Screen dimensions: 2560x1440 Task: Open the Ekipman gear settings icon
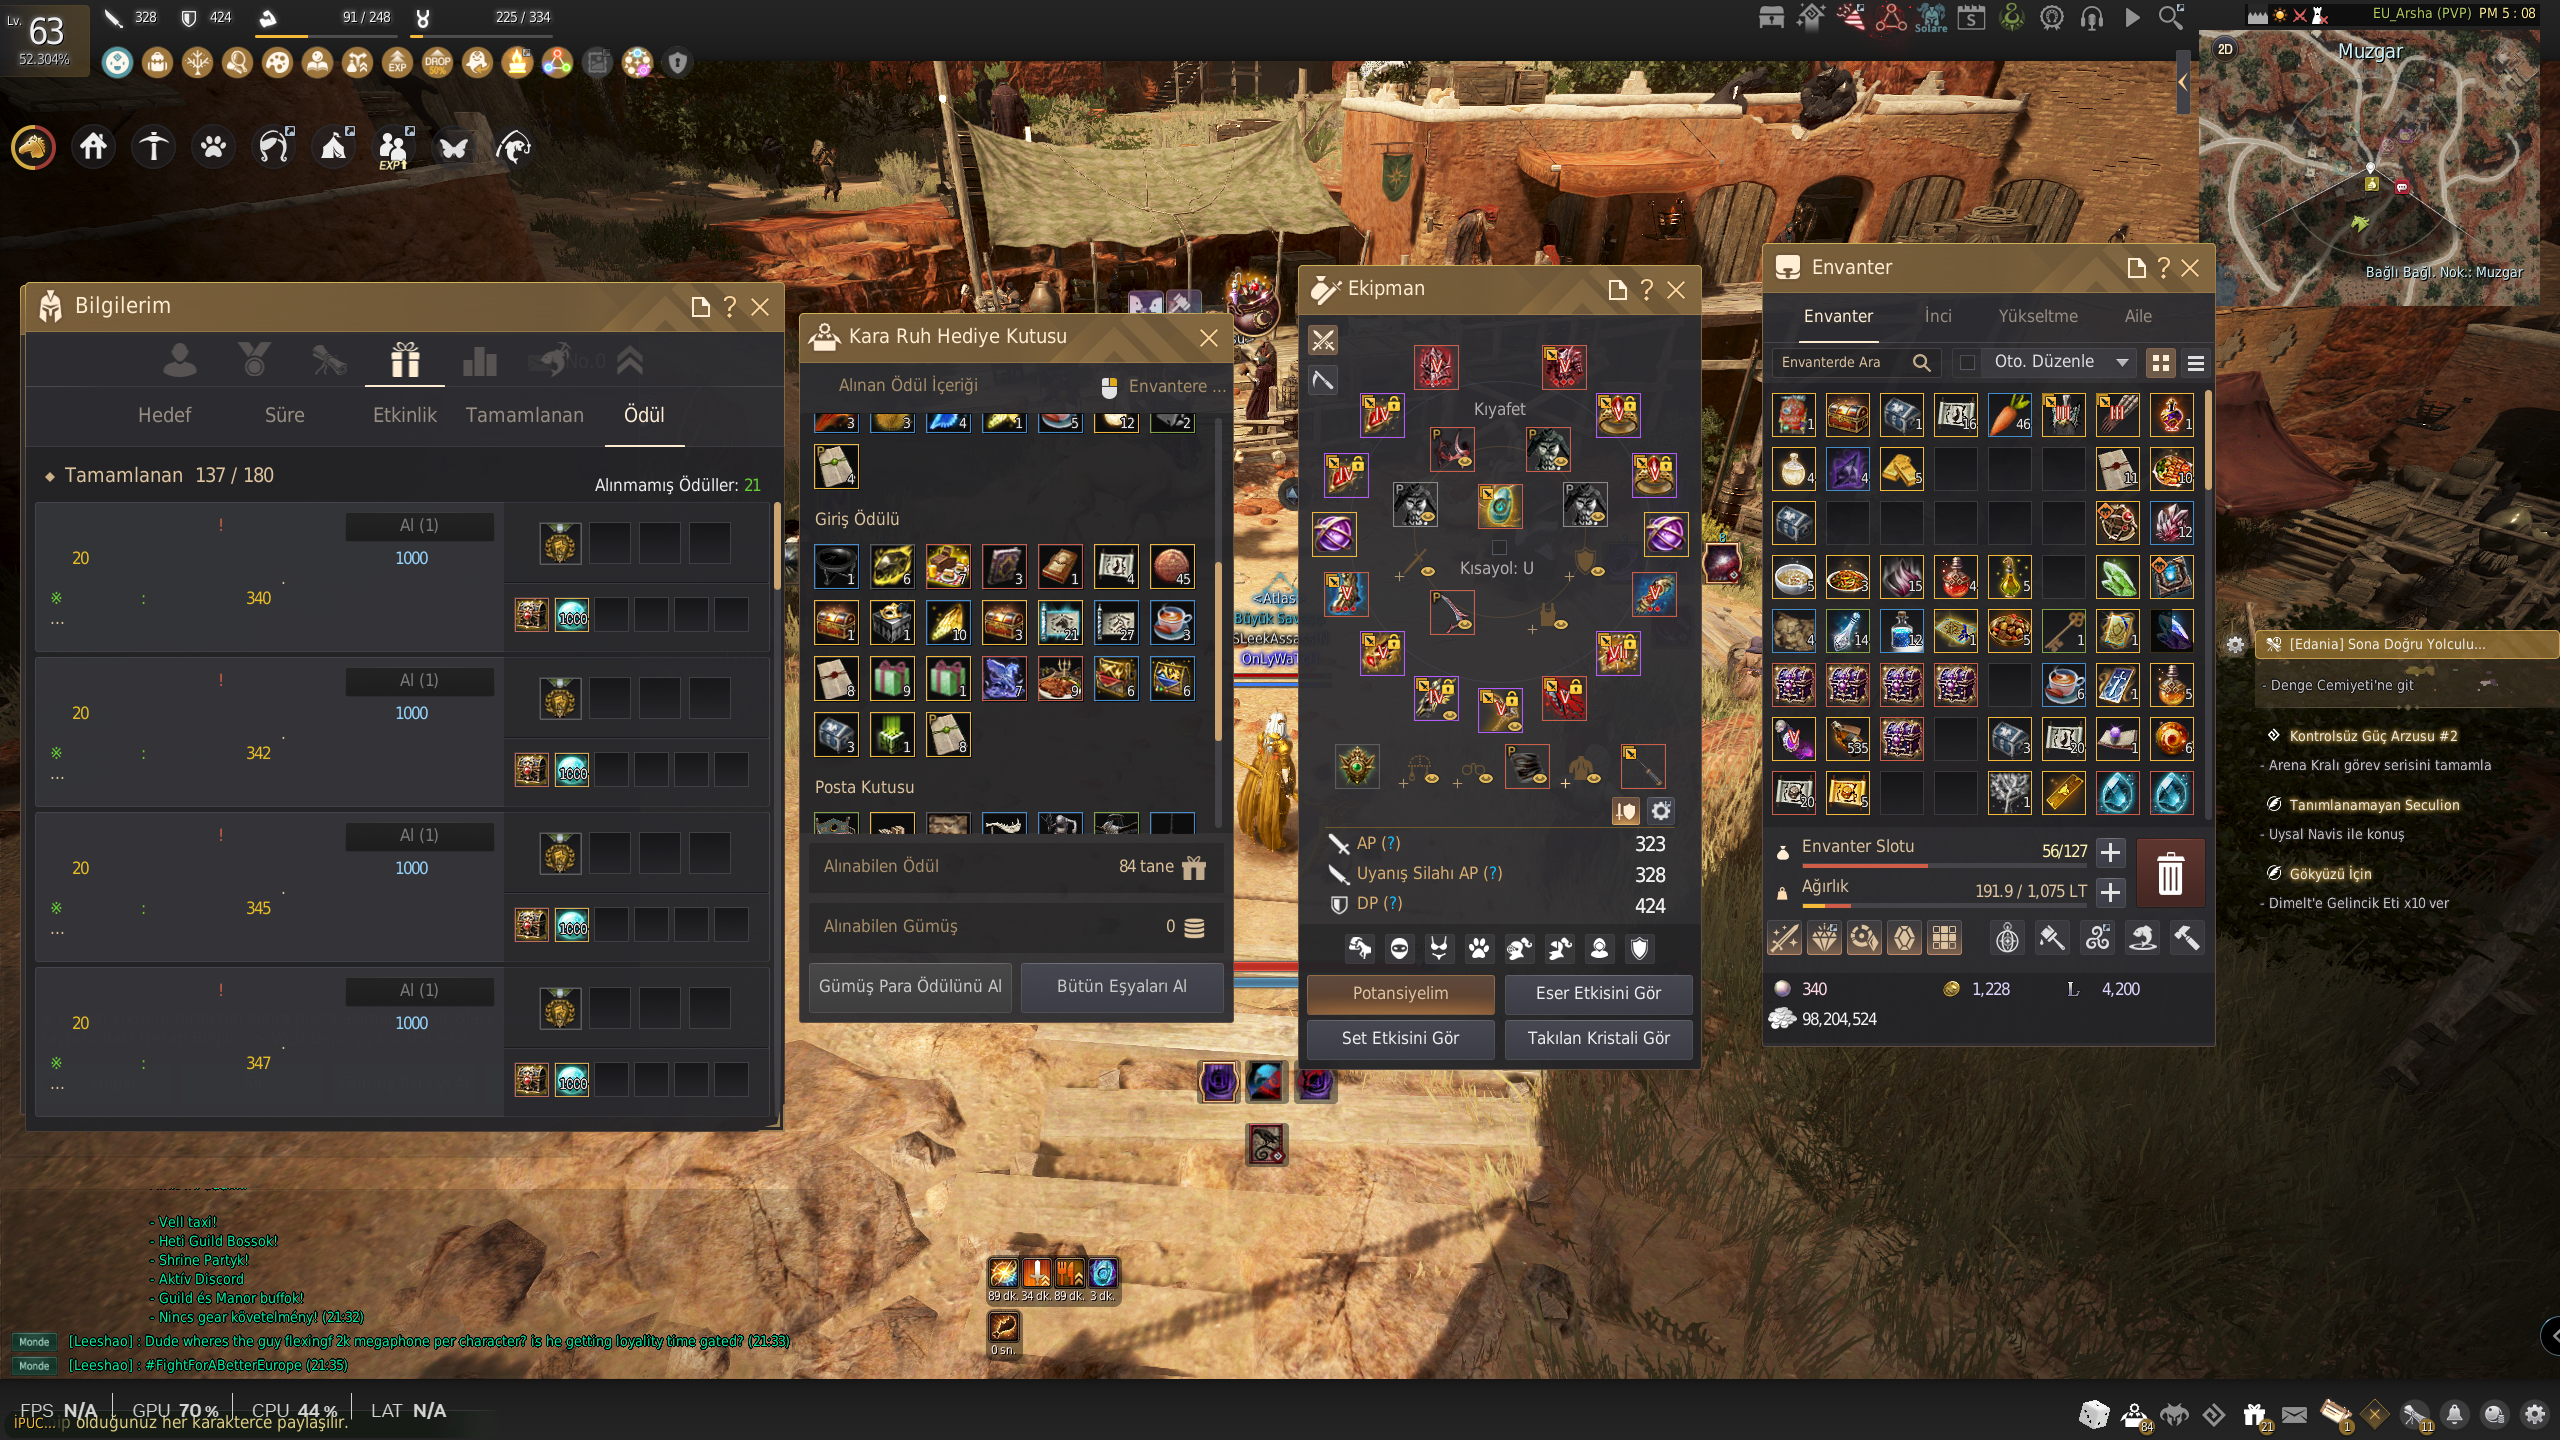point(1661,811)
